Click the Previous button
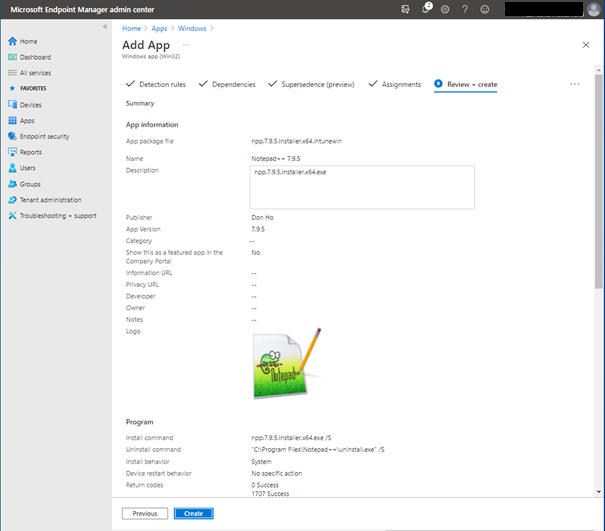605x531 pixels. (x=145, y=513)
